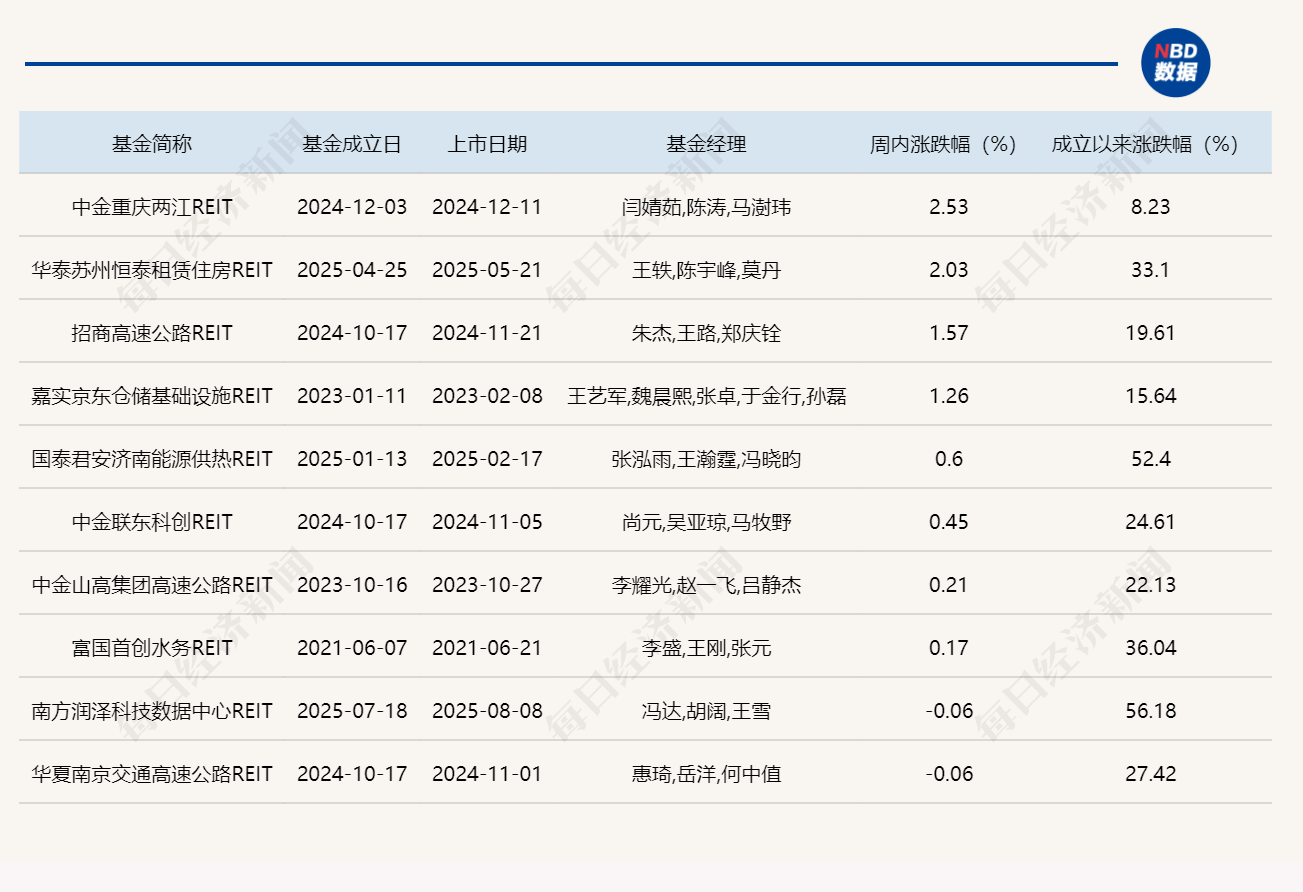
Task: Click weekly change value 0.45
Action: pyautogui.click(x=948, y=522)
